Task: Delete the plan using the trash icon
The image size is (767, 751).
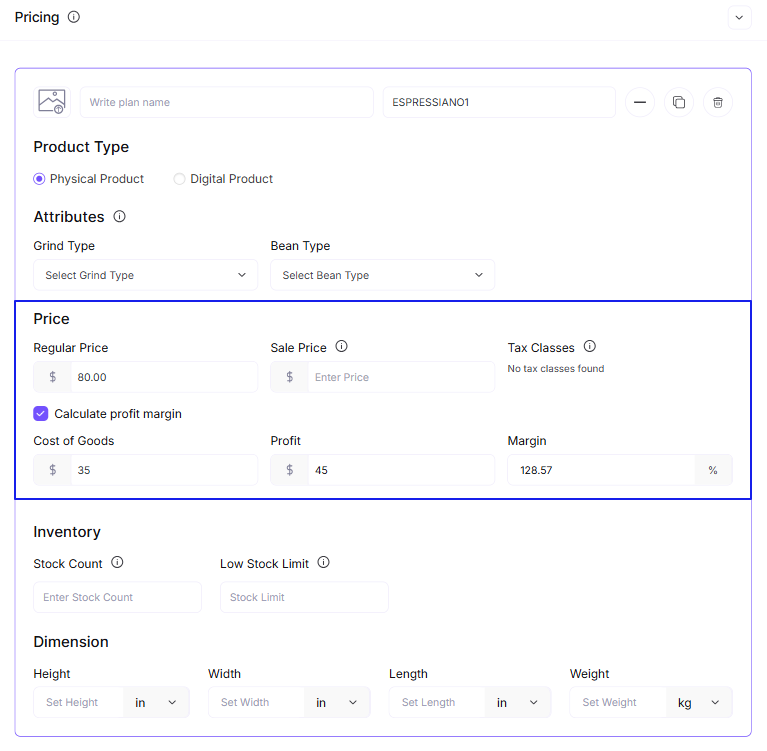Action: [718, 102]
